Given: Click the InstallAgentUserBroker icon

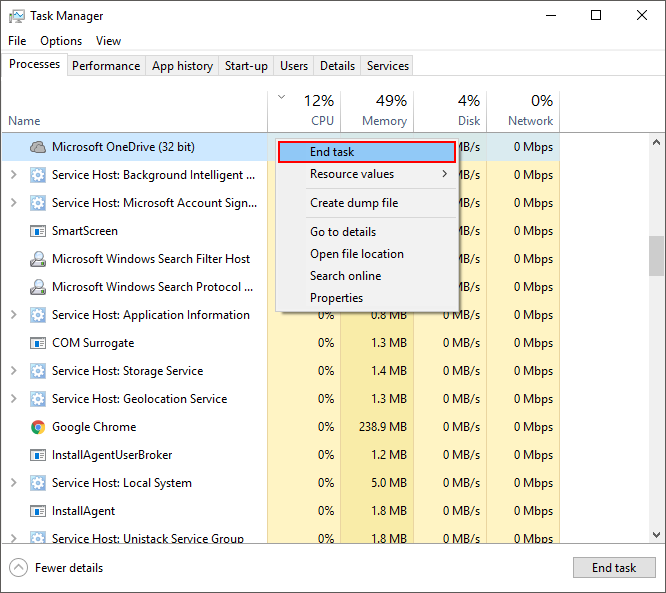Looking at the screenshot, I should [x=38, y=455].
